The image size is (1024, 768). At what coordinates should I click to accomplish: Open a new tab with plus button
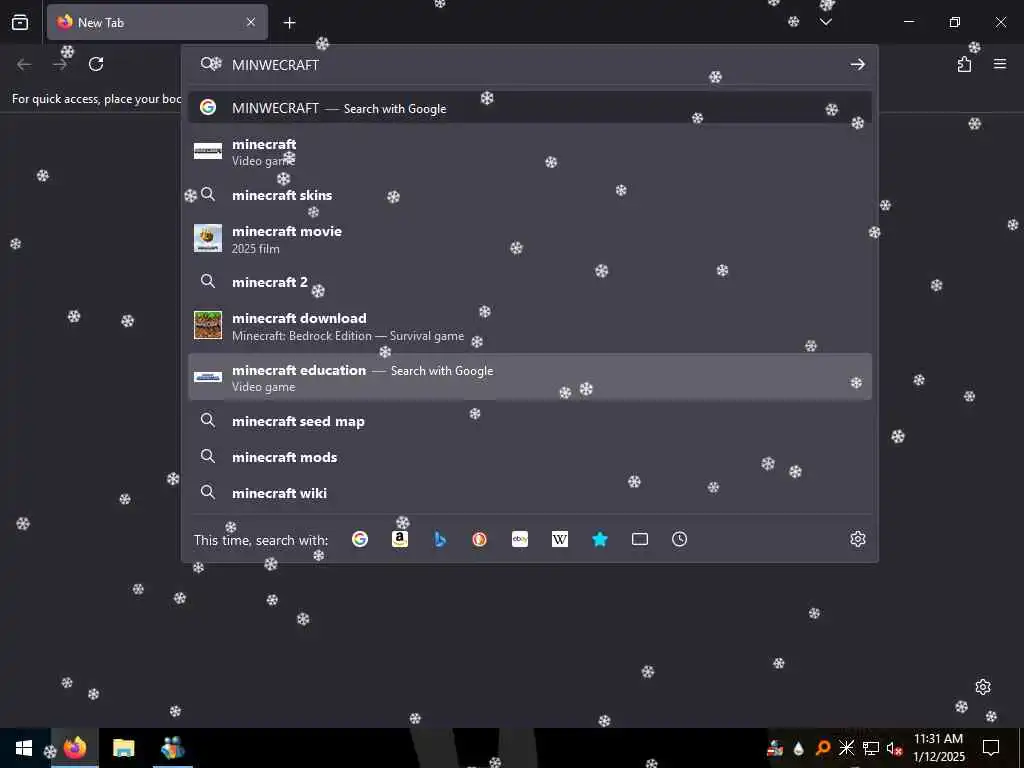(289, 23)
